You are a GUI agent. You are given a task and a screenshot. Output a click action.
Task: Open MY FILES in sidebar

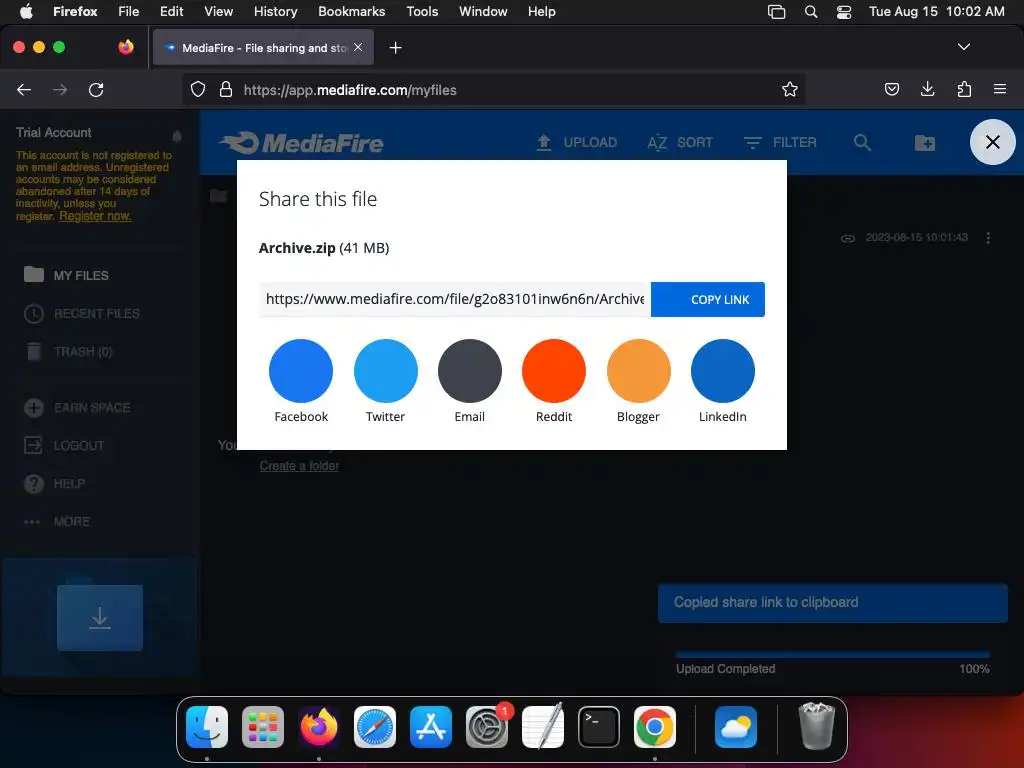(66, 275)
